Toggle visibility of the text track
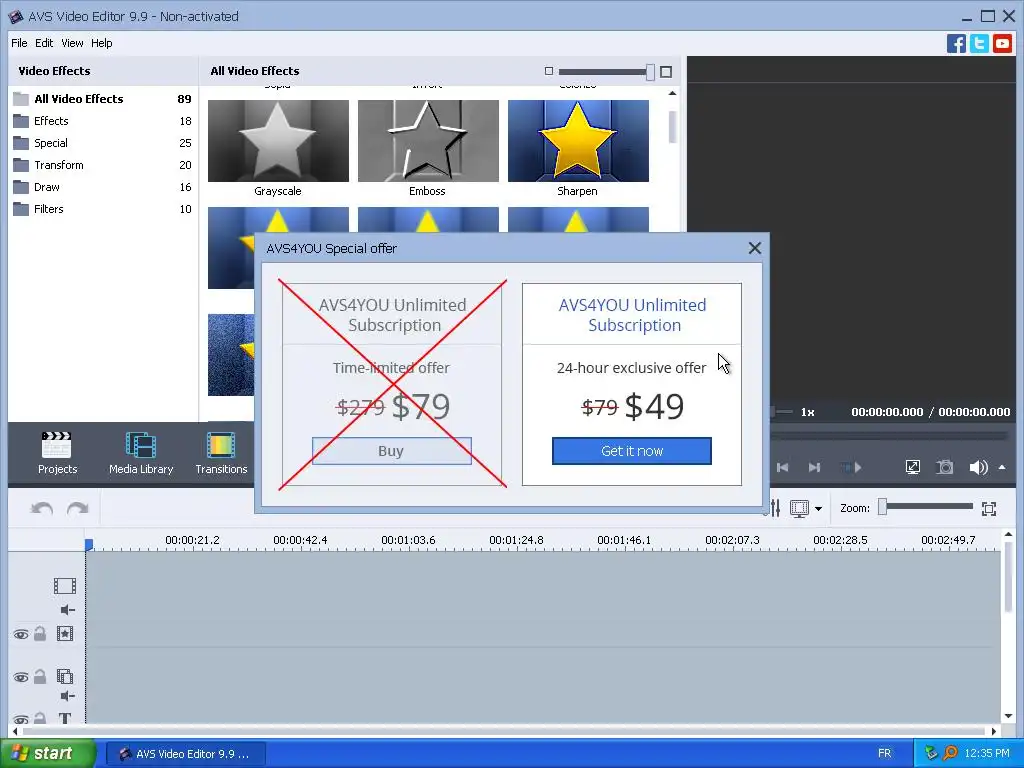 21,720
